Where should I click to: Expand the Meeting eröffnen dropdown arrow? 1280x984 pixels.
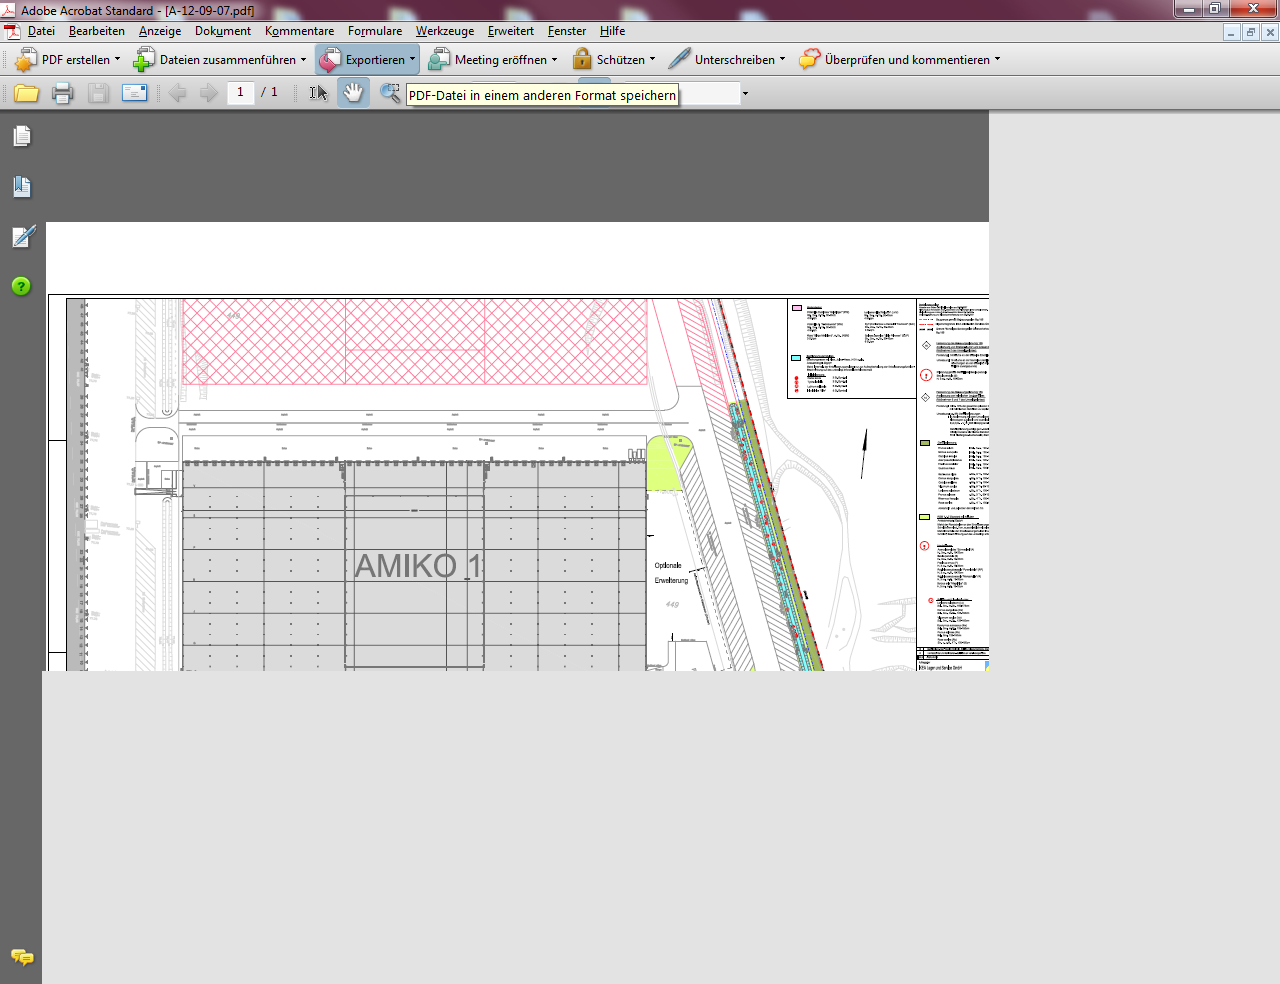tap(554, 59)
